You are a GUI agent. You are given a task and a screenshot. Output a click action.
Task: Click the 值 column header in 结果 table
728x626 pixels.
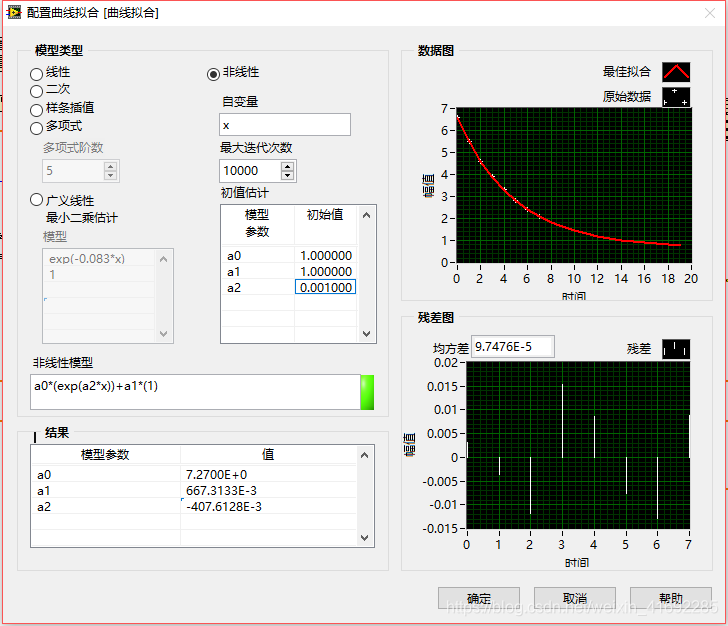click(x=268, y=455)
